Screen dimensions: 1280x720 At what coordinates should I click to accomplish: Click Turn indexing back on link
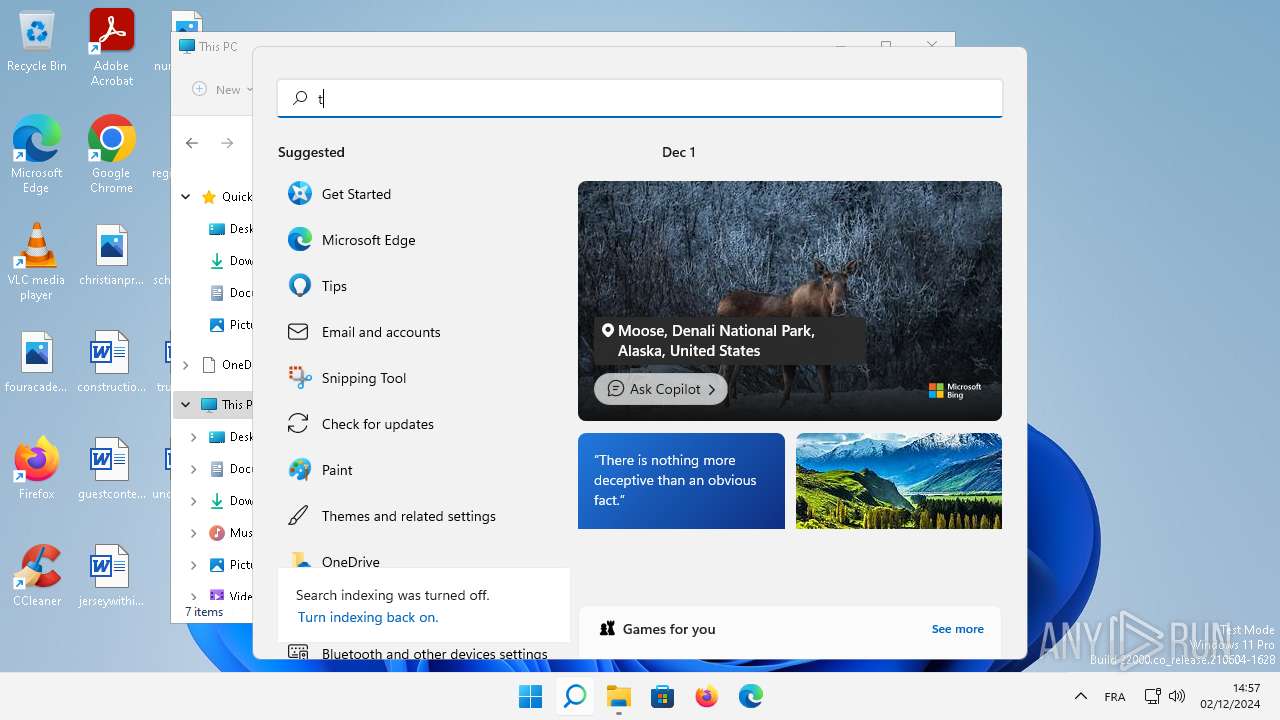tap(368, 617)
